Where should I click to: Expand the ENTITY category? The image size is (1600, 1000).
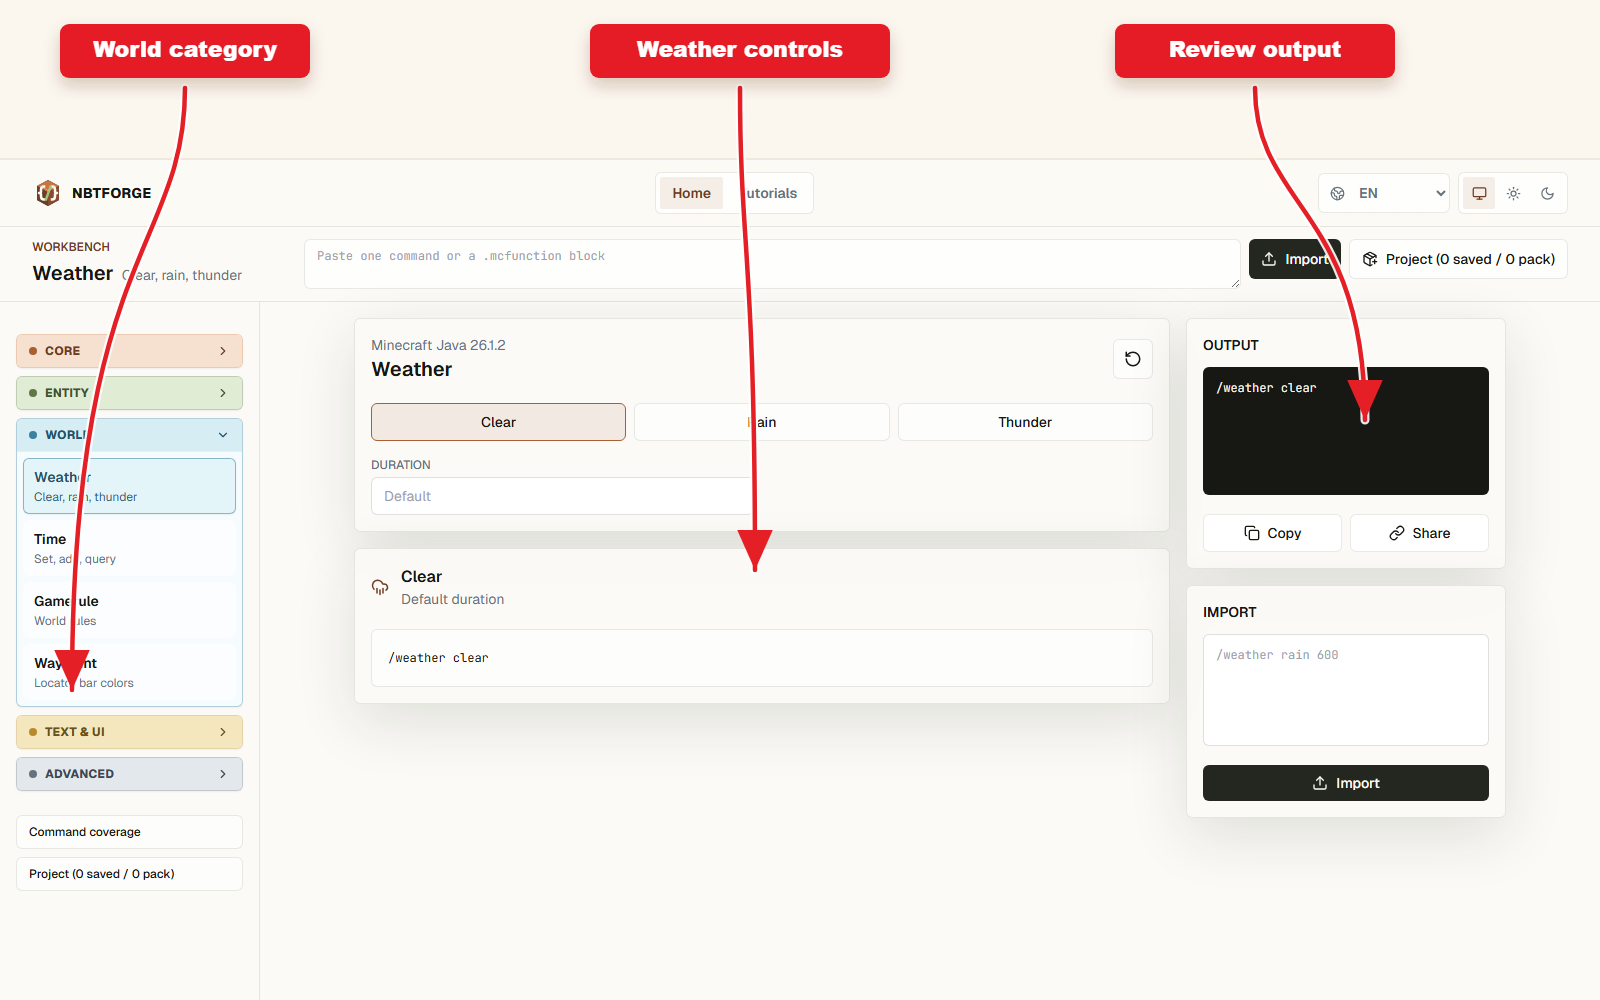point(129,393)
